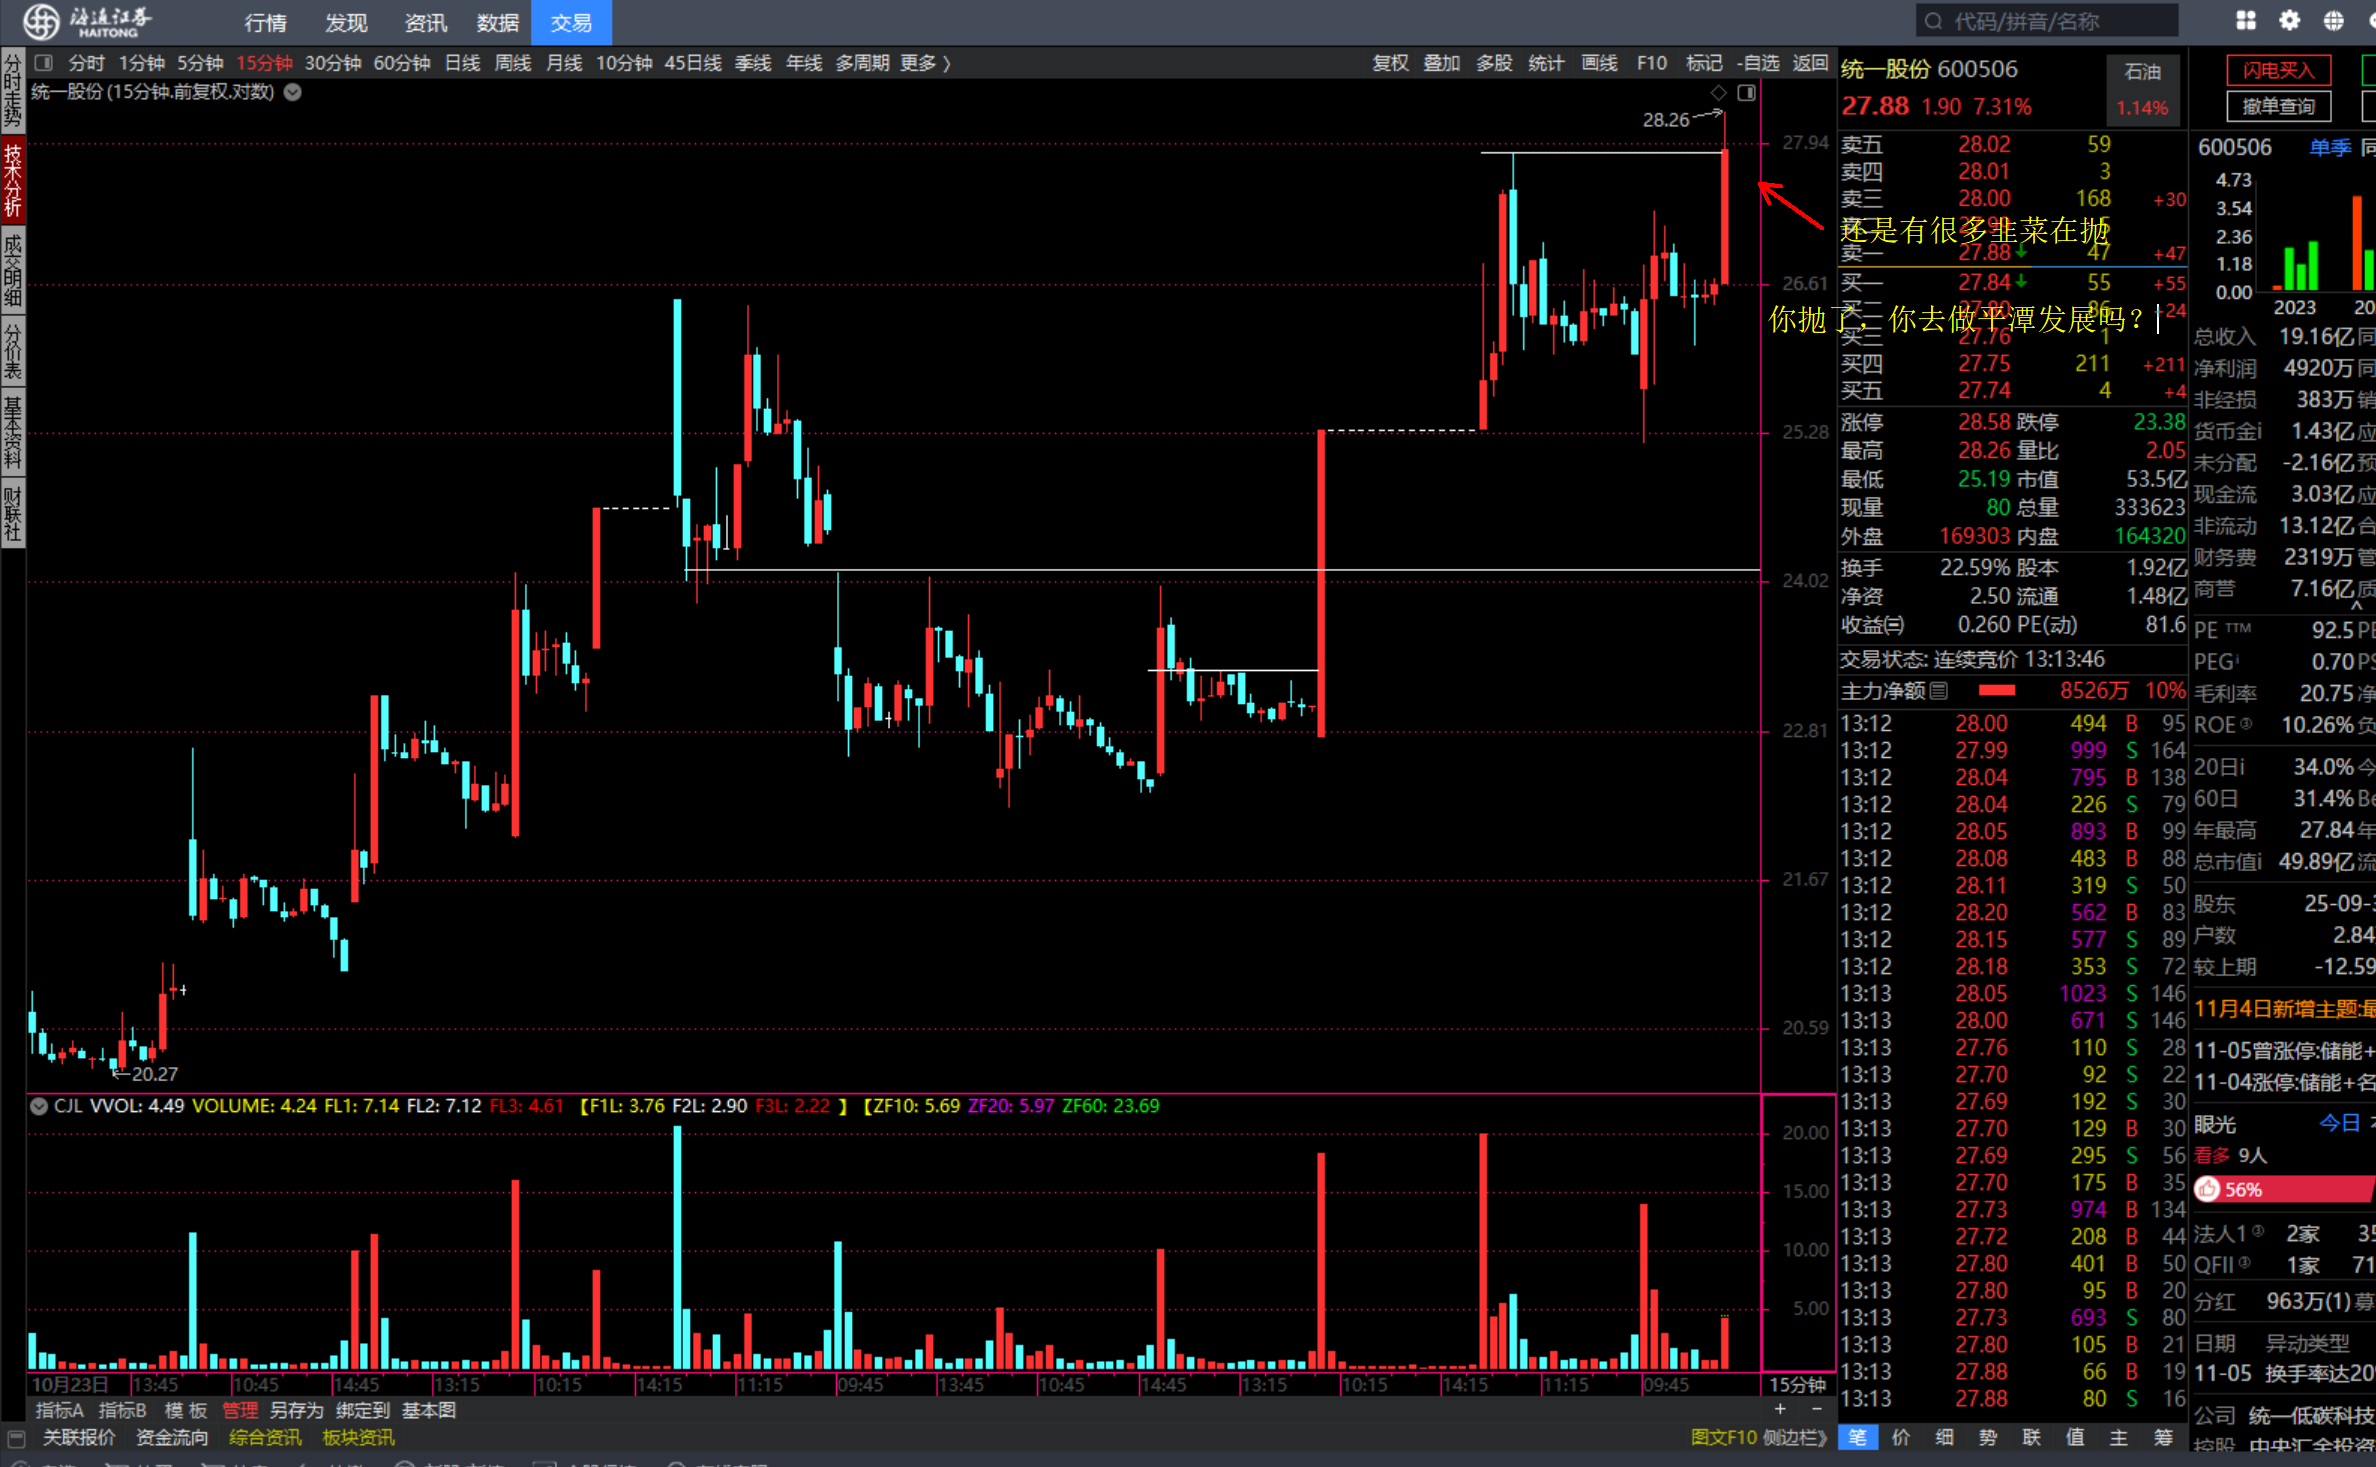Viewport: 2376px width, 1467px height.
Task: Open the 资讯 top menu
Action: tap(425, 22)
